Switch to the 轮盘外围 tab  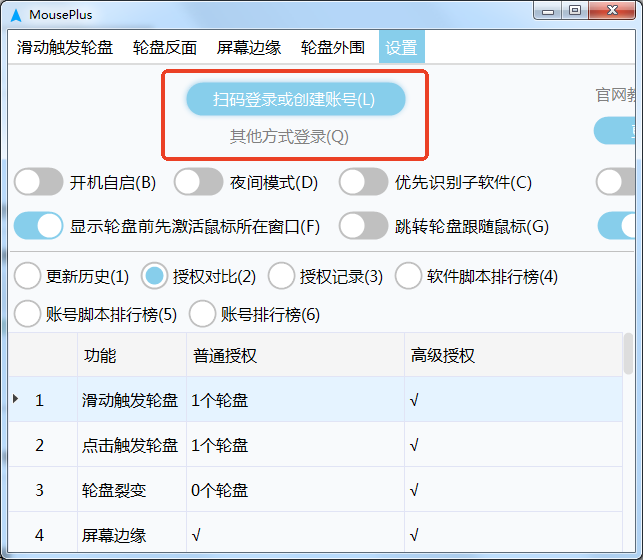coord(333,48)
